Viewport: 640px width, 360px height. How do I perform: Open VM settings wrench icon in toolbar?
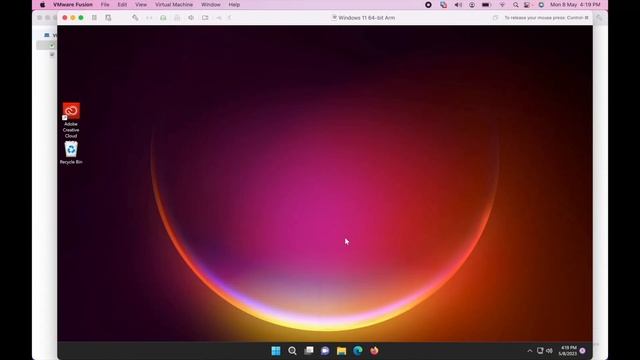(x=135, y=18)
